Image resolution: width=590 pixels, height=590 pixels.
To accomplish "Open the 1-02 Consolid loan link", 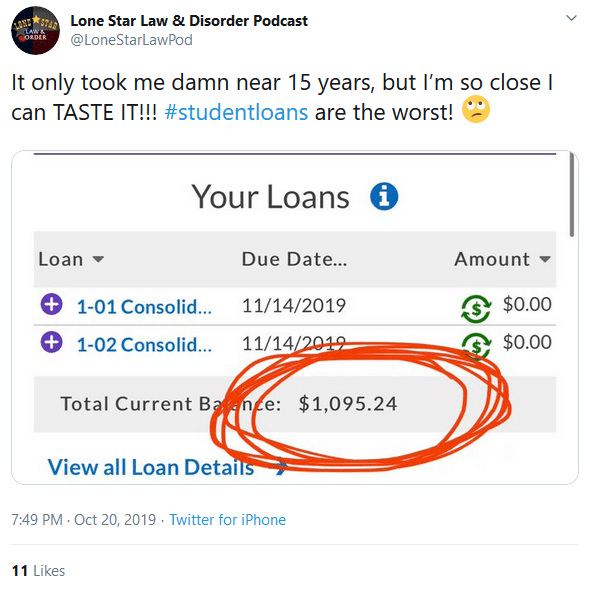I will click(x=144, y=345).
